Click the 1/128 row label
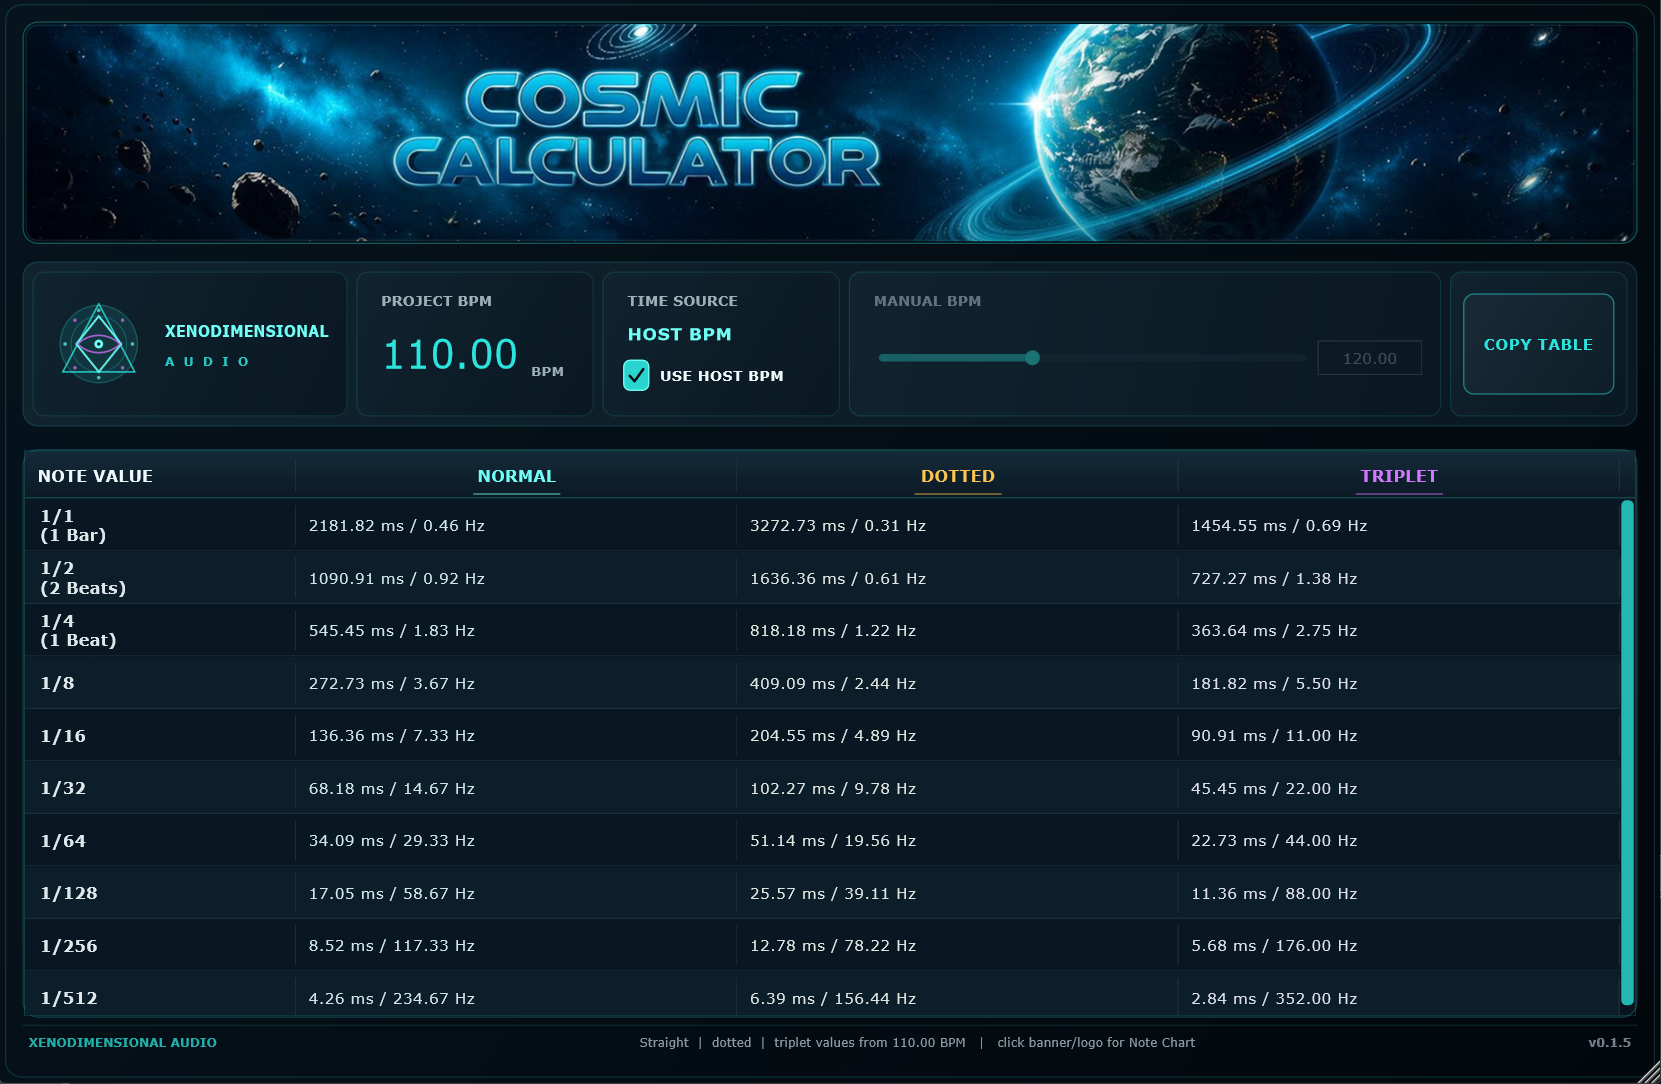Viewport: 1661px width, 1084px height. (x=69, y=894)
